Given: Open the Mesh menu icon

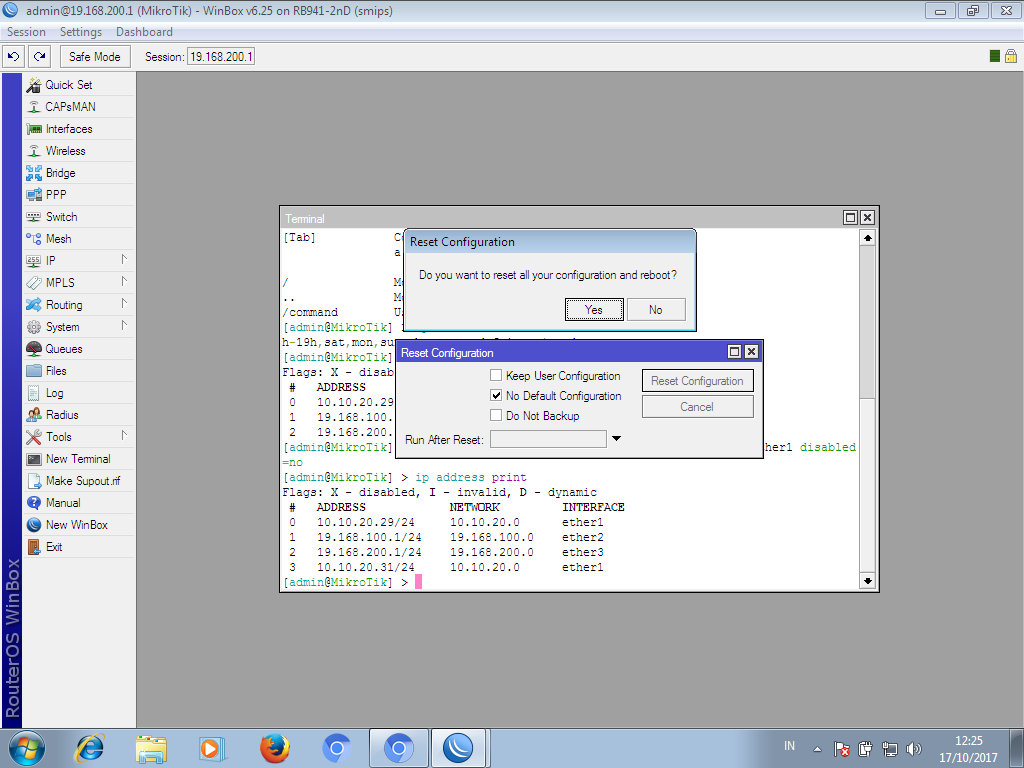Looking at the screenshot, I should tap(33, 239).
